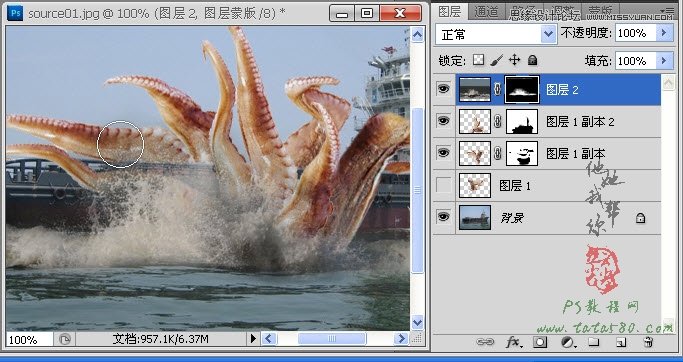Click the horizontal scroll right arrow
683x362 pixels.
pyautogui.click(x=400, y=338)
